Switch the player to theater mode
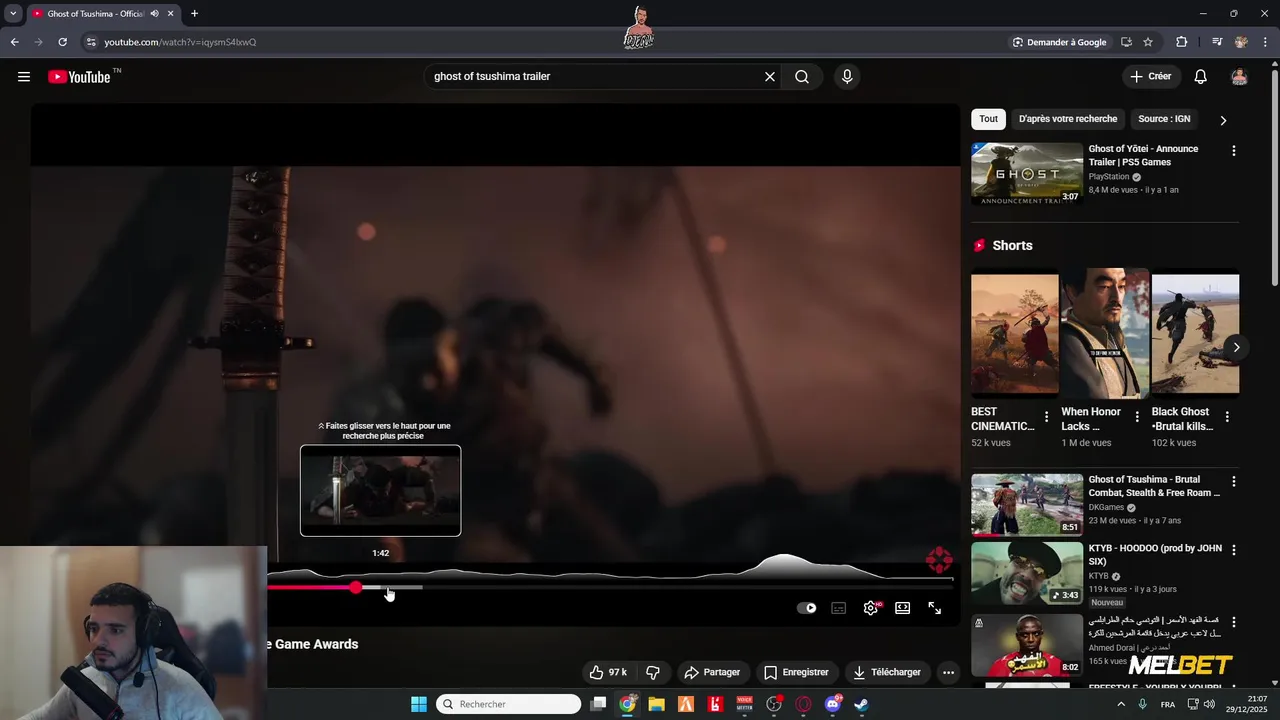Image resolution: width=1280 pixels, height=720 pixels. click(x=903, y=608)
